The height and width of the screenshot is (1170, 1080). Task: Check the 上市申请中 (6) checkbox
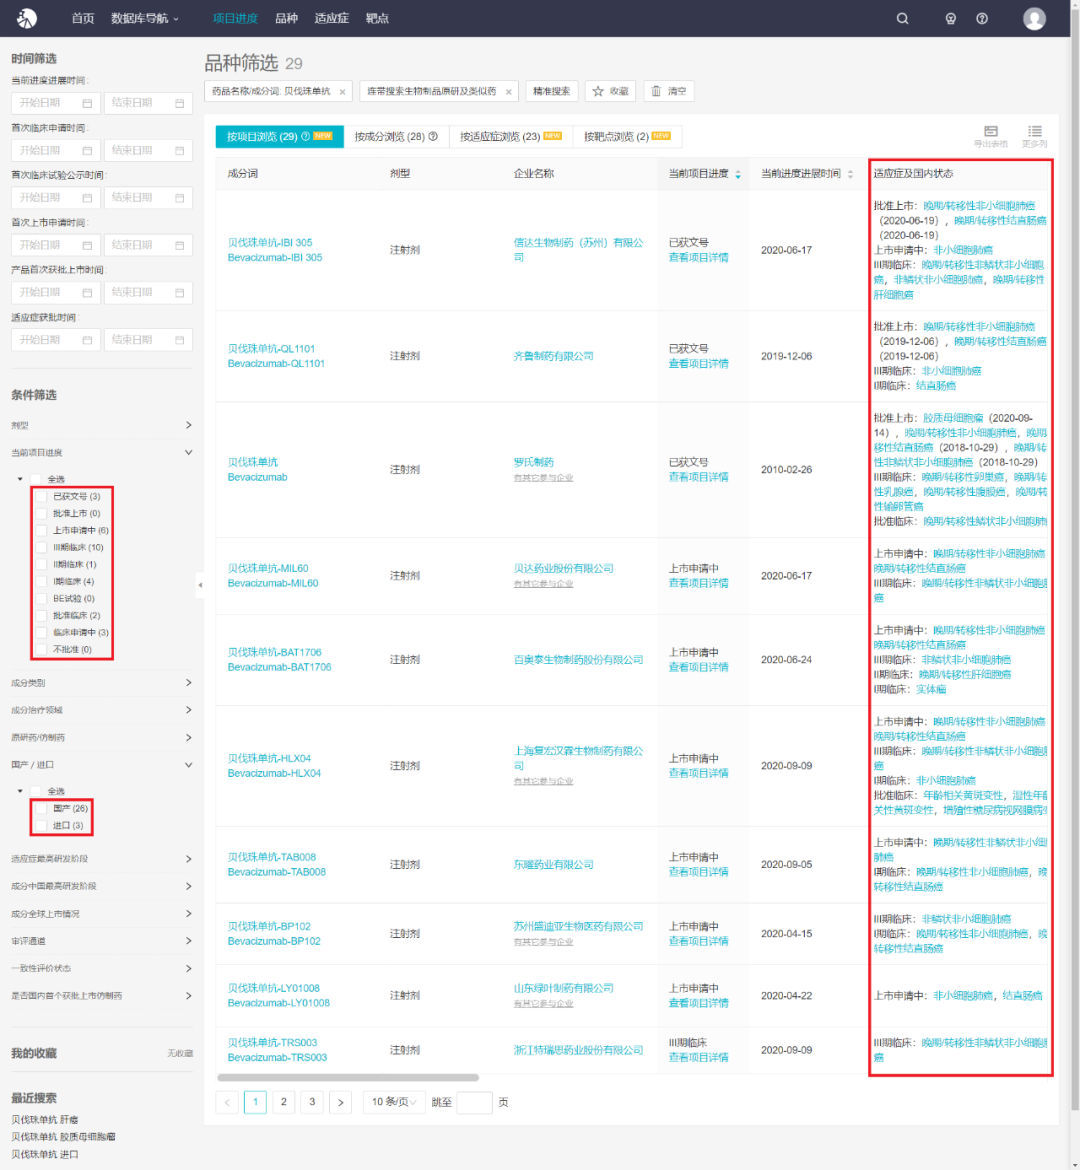[x=42, y=531]
